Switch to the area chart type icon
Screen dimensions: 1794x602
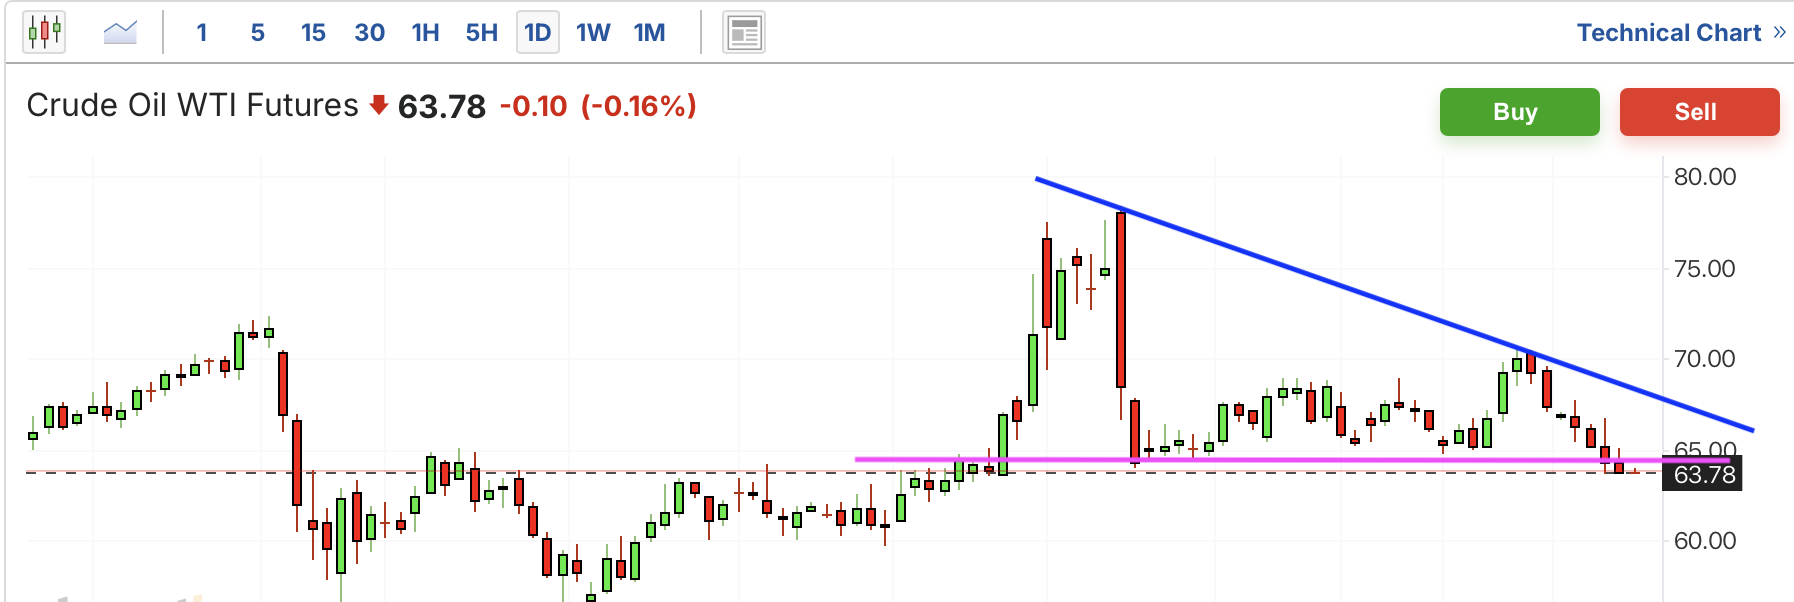120,32
